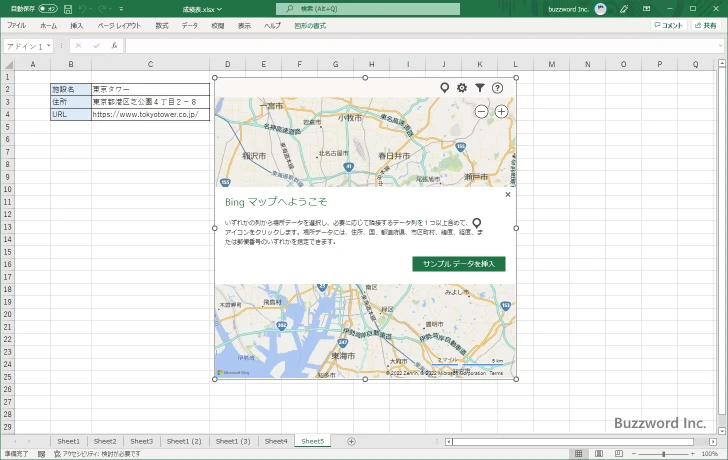Screen dimensions: 728x460
Task: Click the Bing Maps location pin icon
Action: [x=444, y=88]
